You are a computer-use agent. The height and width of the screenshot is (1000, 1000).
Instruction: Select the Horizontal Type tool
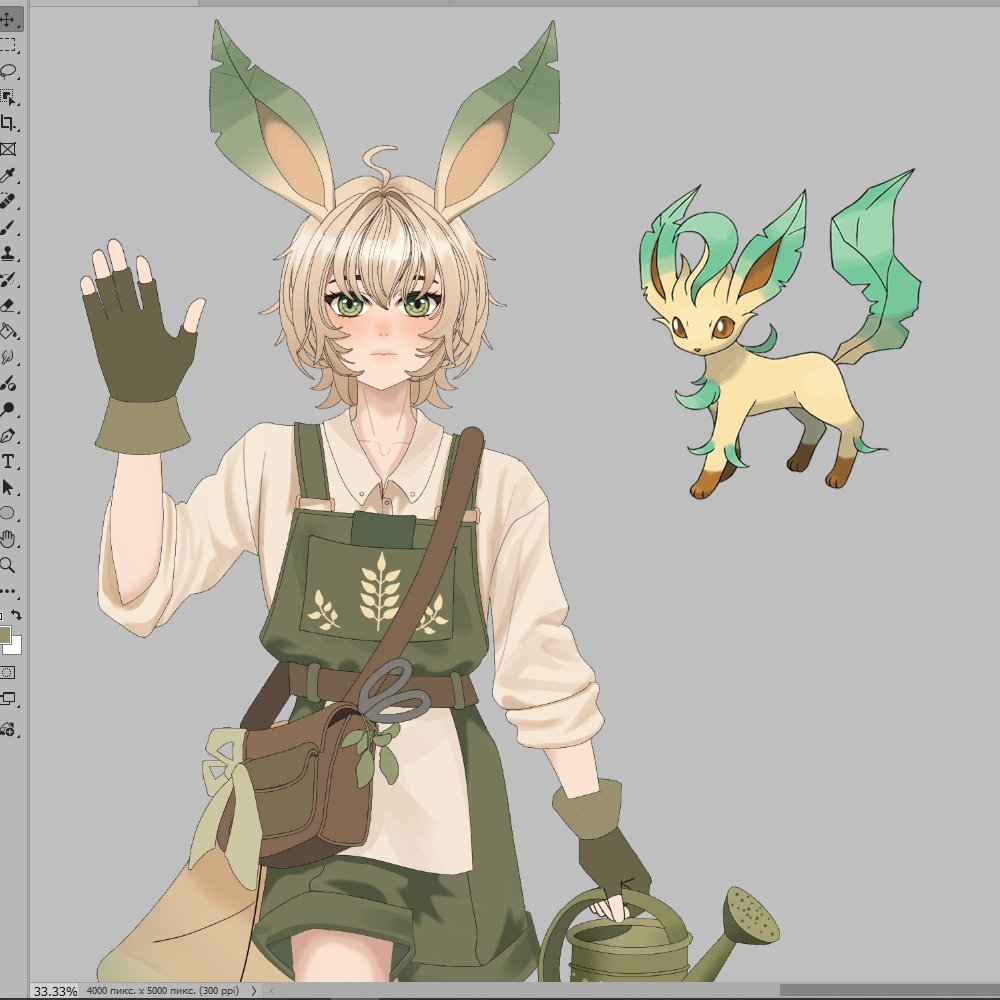pos(8,462)
